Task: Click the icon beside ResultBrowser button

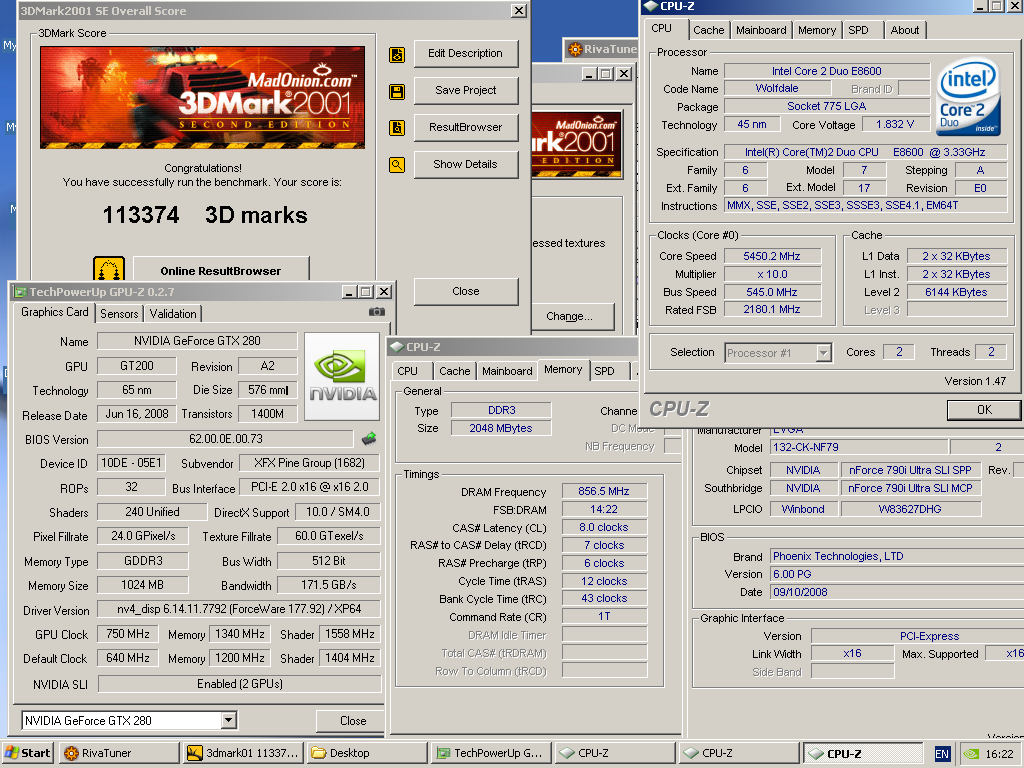Action: click(397, 128)
